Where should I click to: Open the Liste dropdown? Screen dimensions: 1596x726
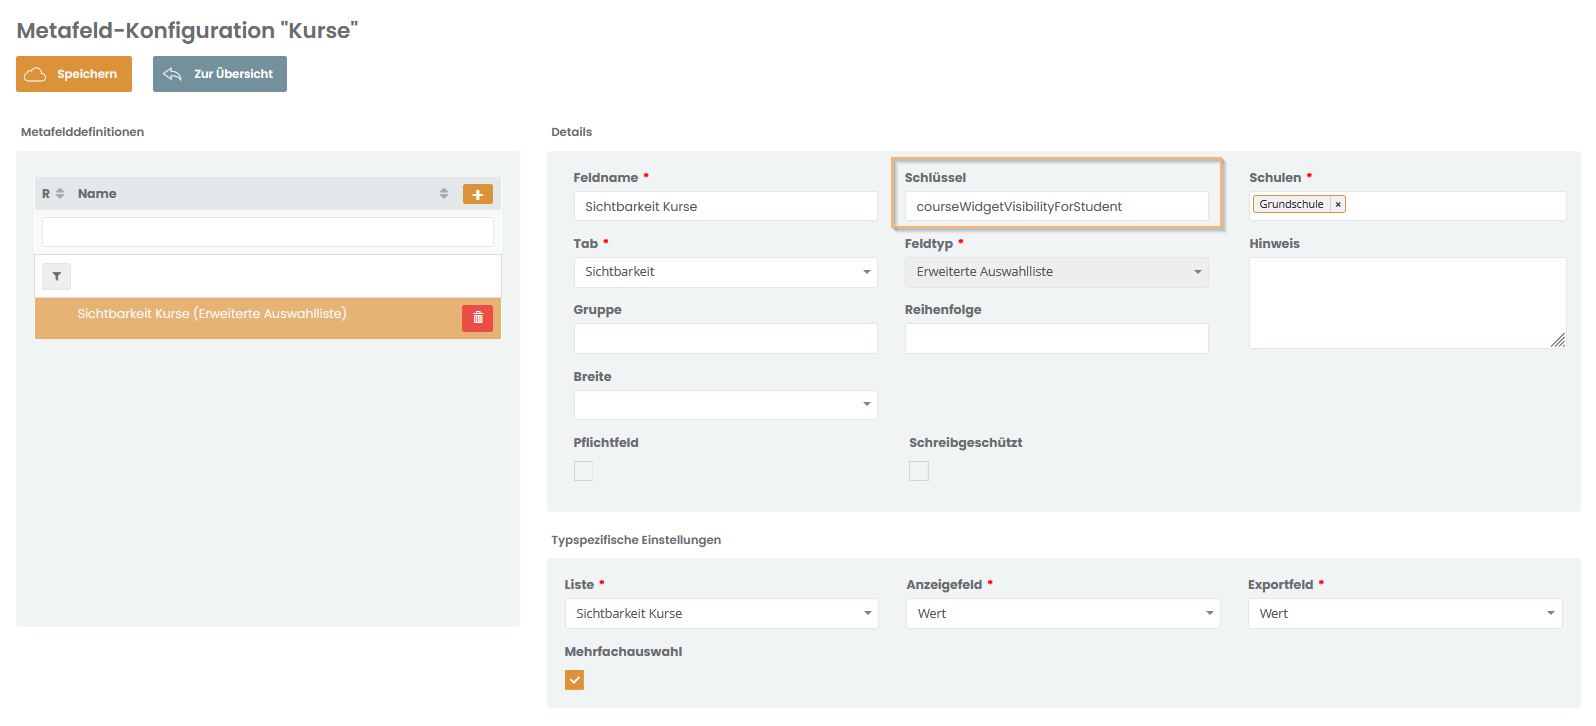pos(721,614)
